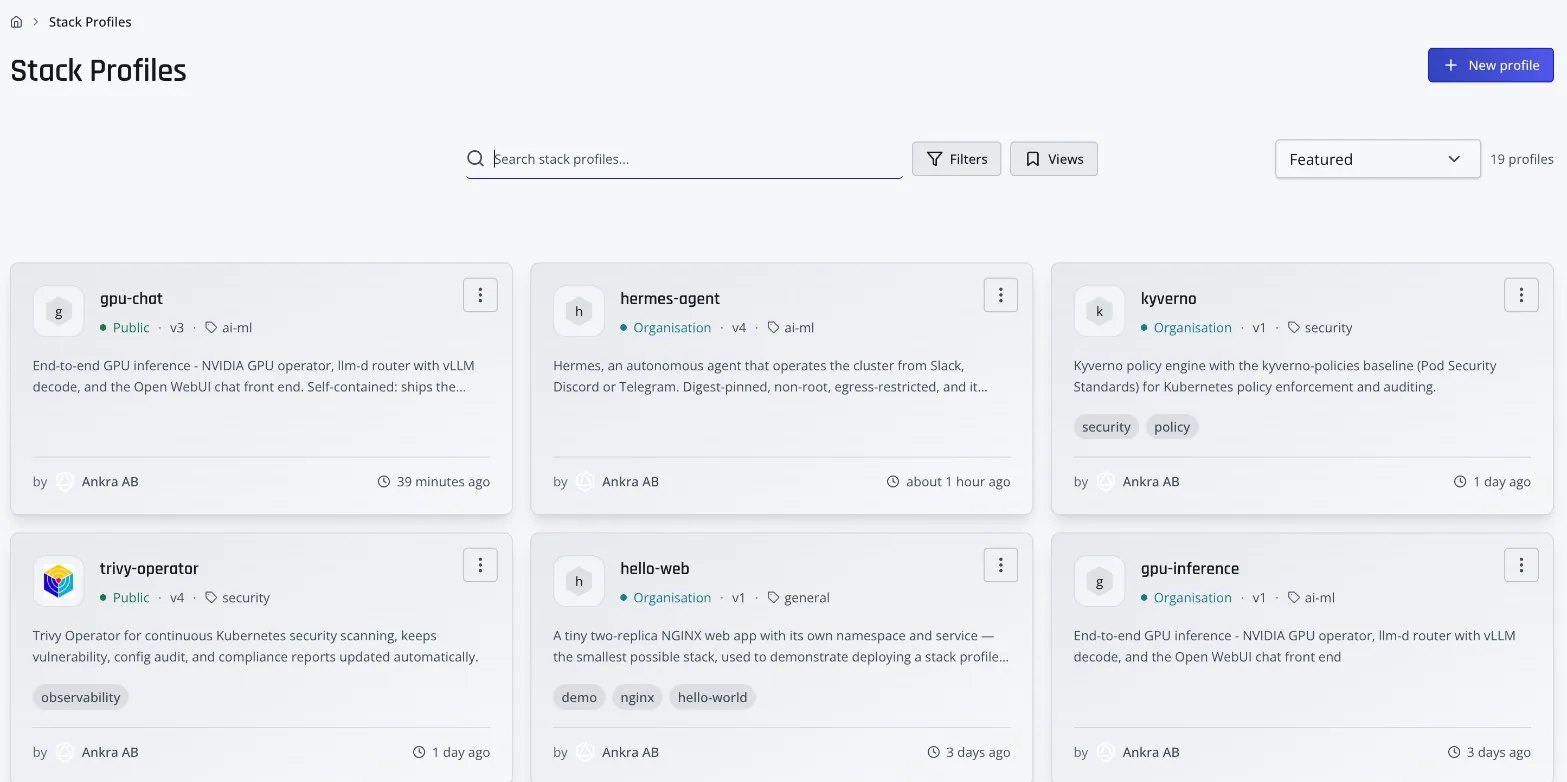Open the trivy-operator profile title
This screenshot has width=1567, height=782.
coord(149,568)
